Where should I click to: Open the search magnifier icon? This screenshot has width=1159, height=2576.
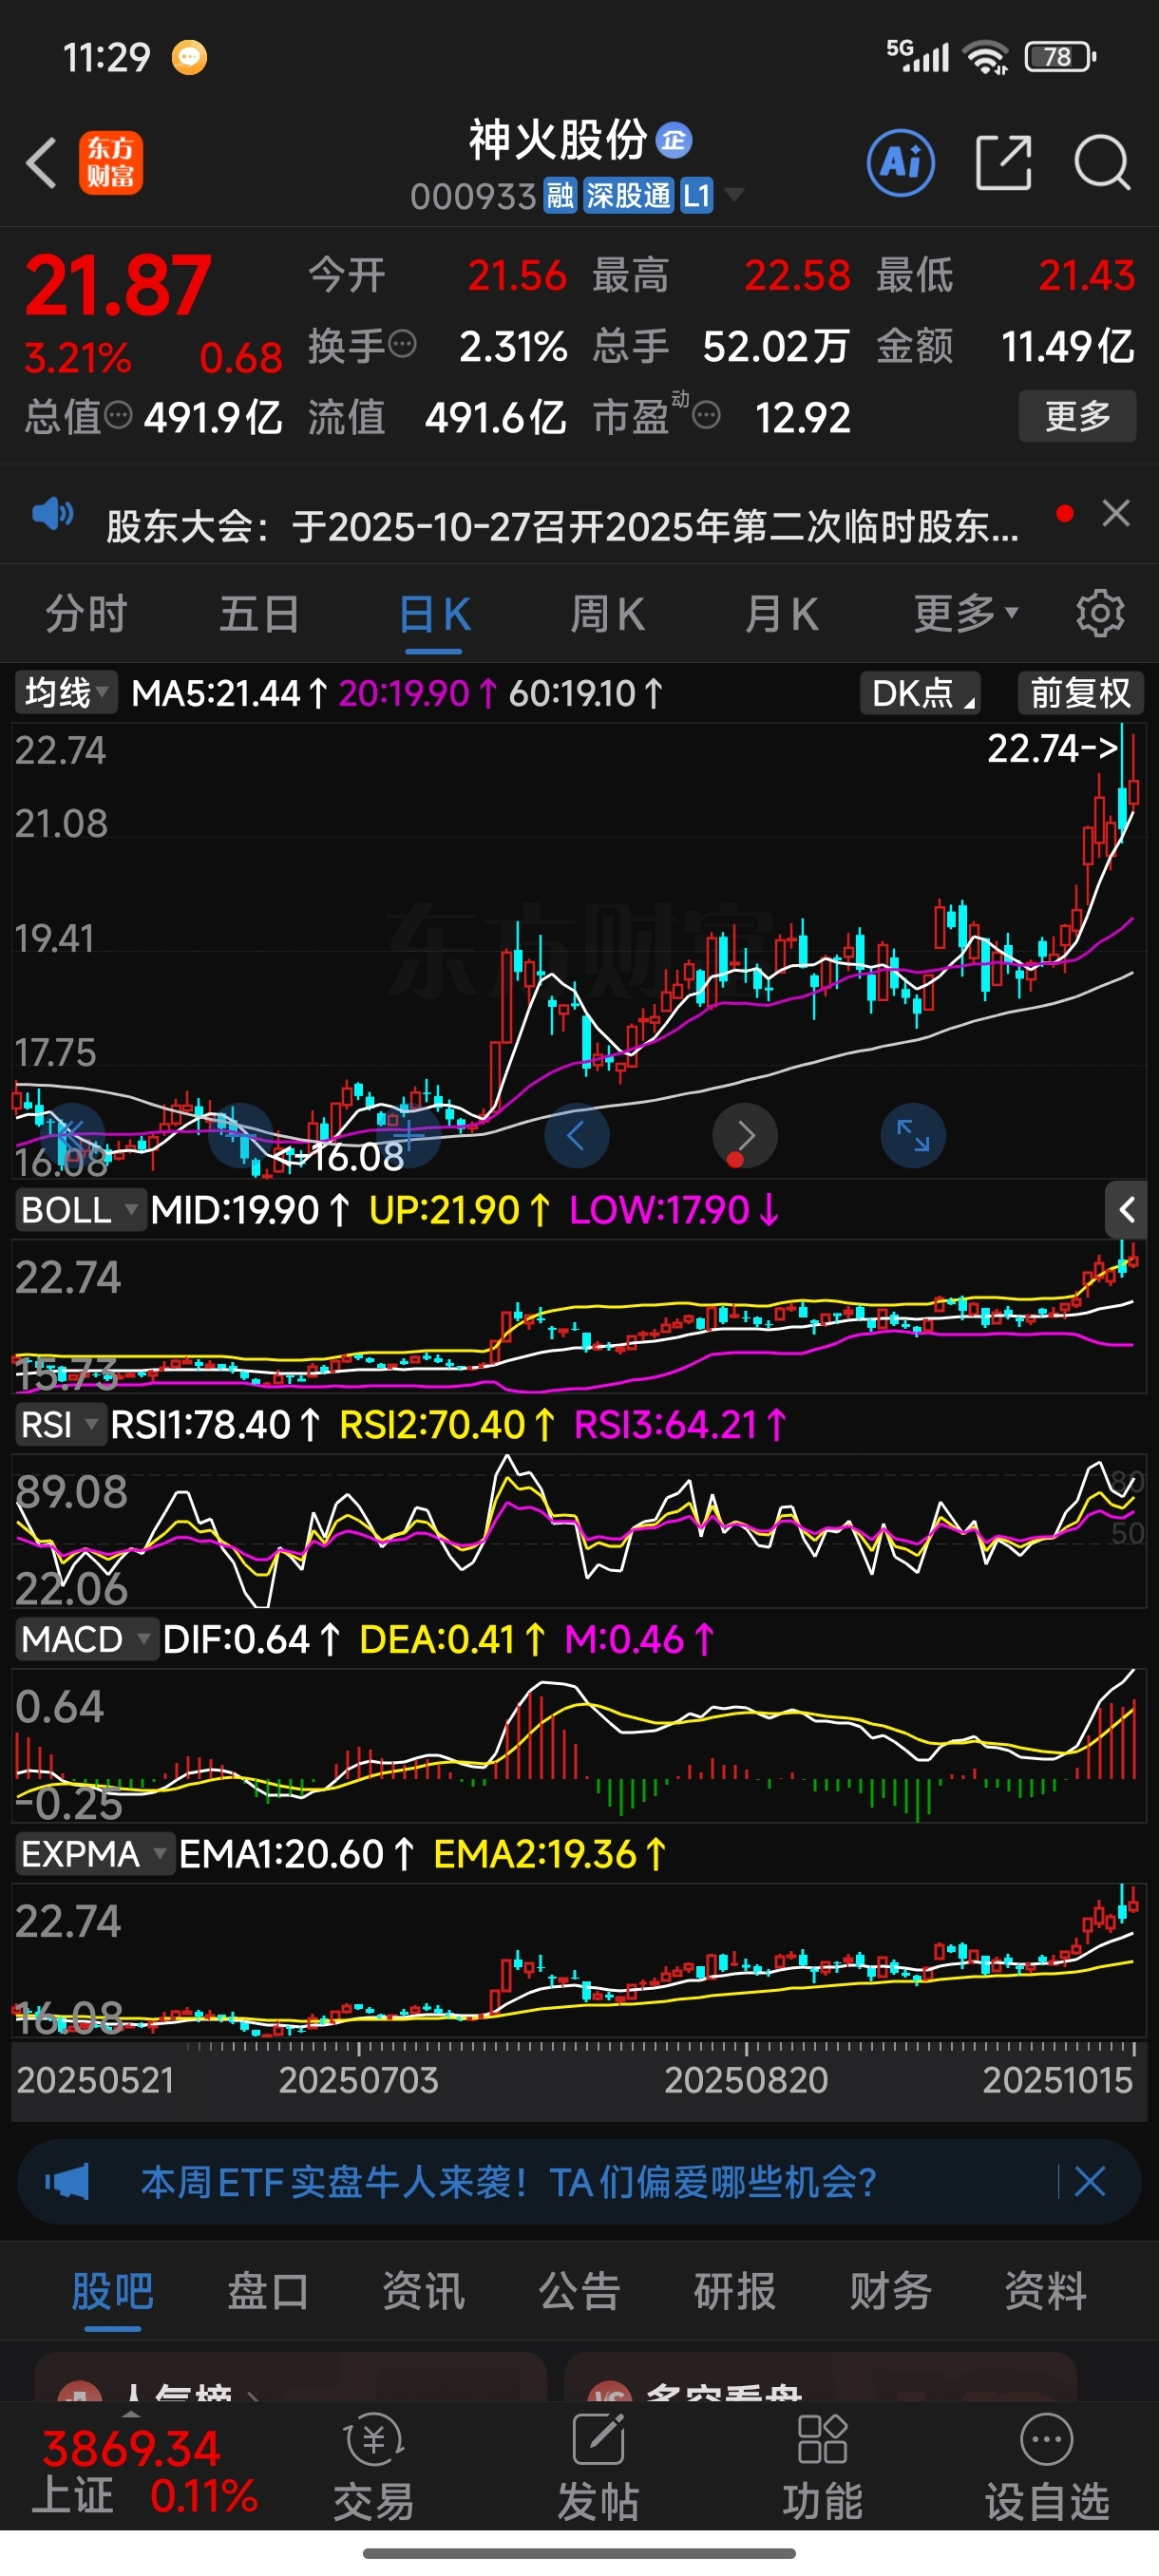pos(1102,162)
